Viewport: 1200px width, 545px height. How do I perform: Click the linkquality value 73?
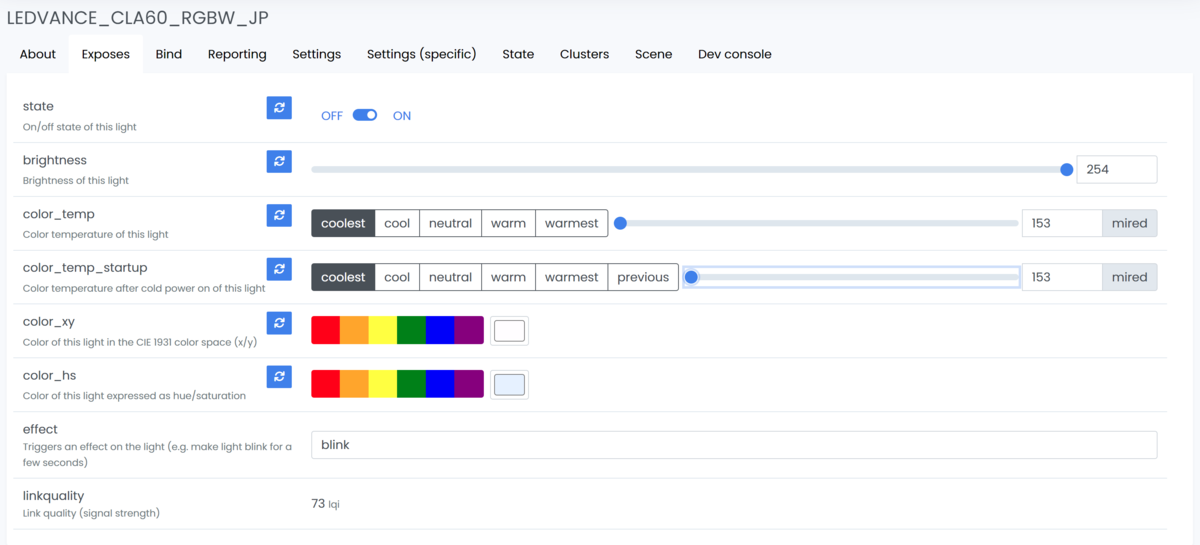[x=318, y=503]
